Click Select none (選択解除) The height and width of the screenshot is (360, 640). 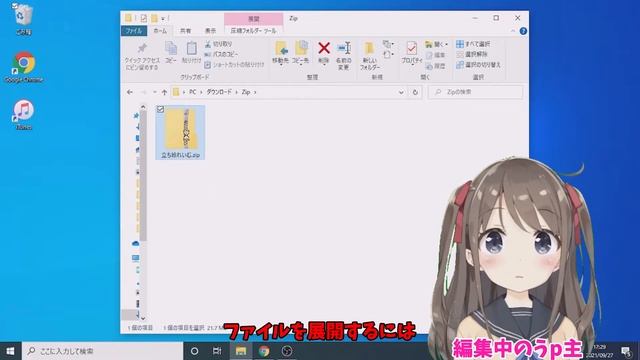tap(472, 54)
